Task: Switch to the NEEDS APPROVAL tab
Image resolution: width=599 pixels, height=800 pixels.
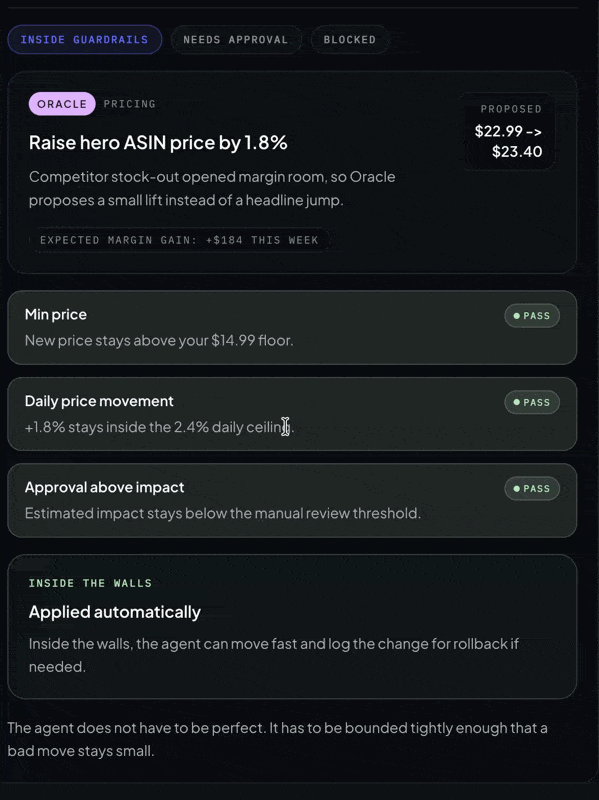Action: (x=236, y=40)
